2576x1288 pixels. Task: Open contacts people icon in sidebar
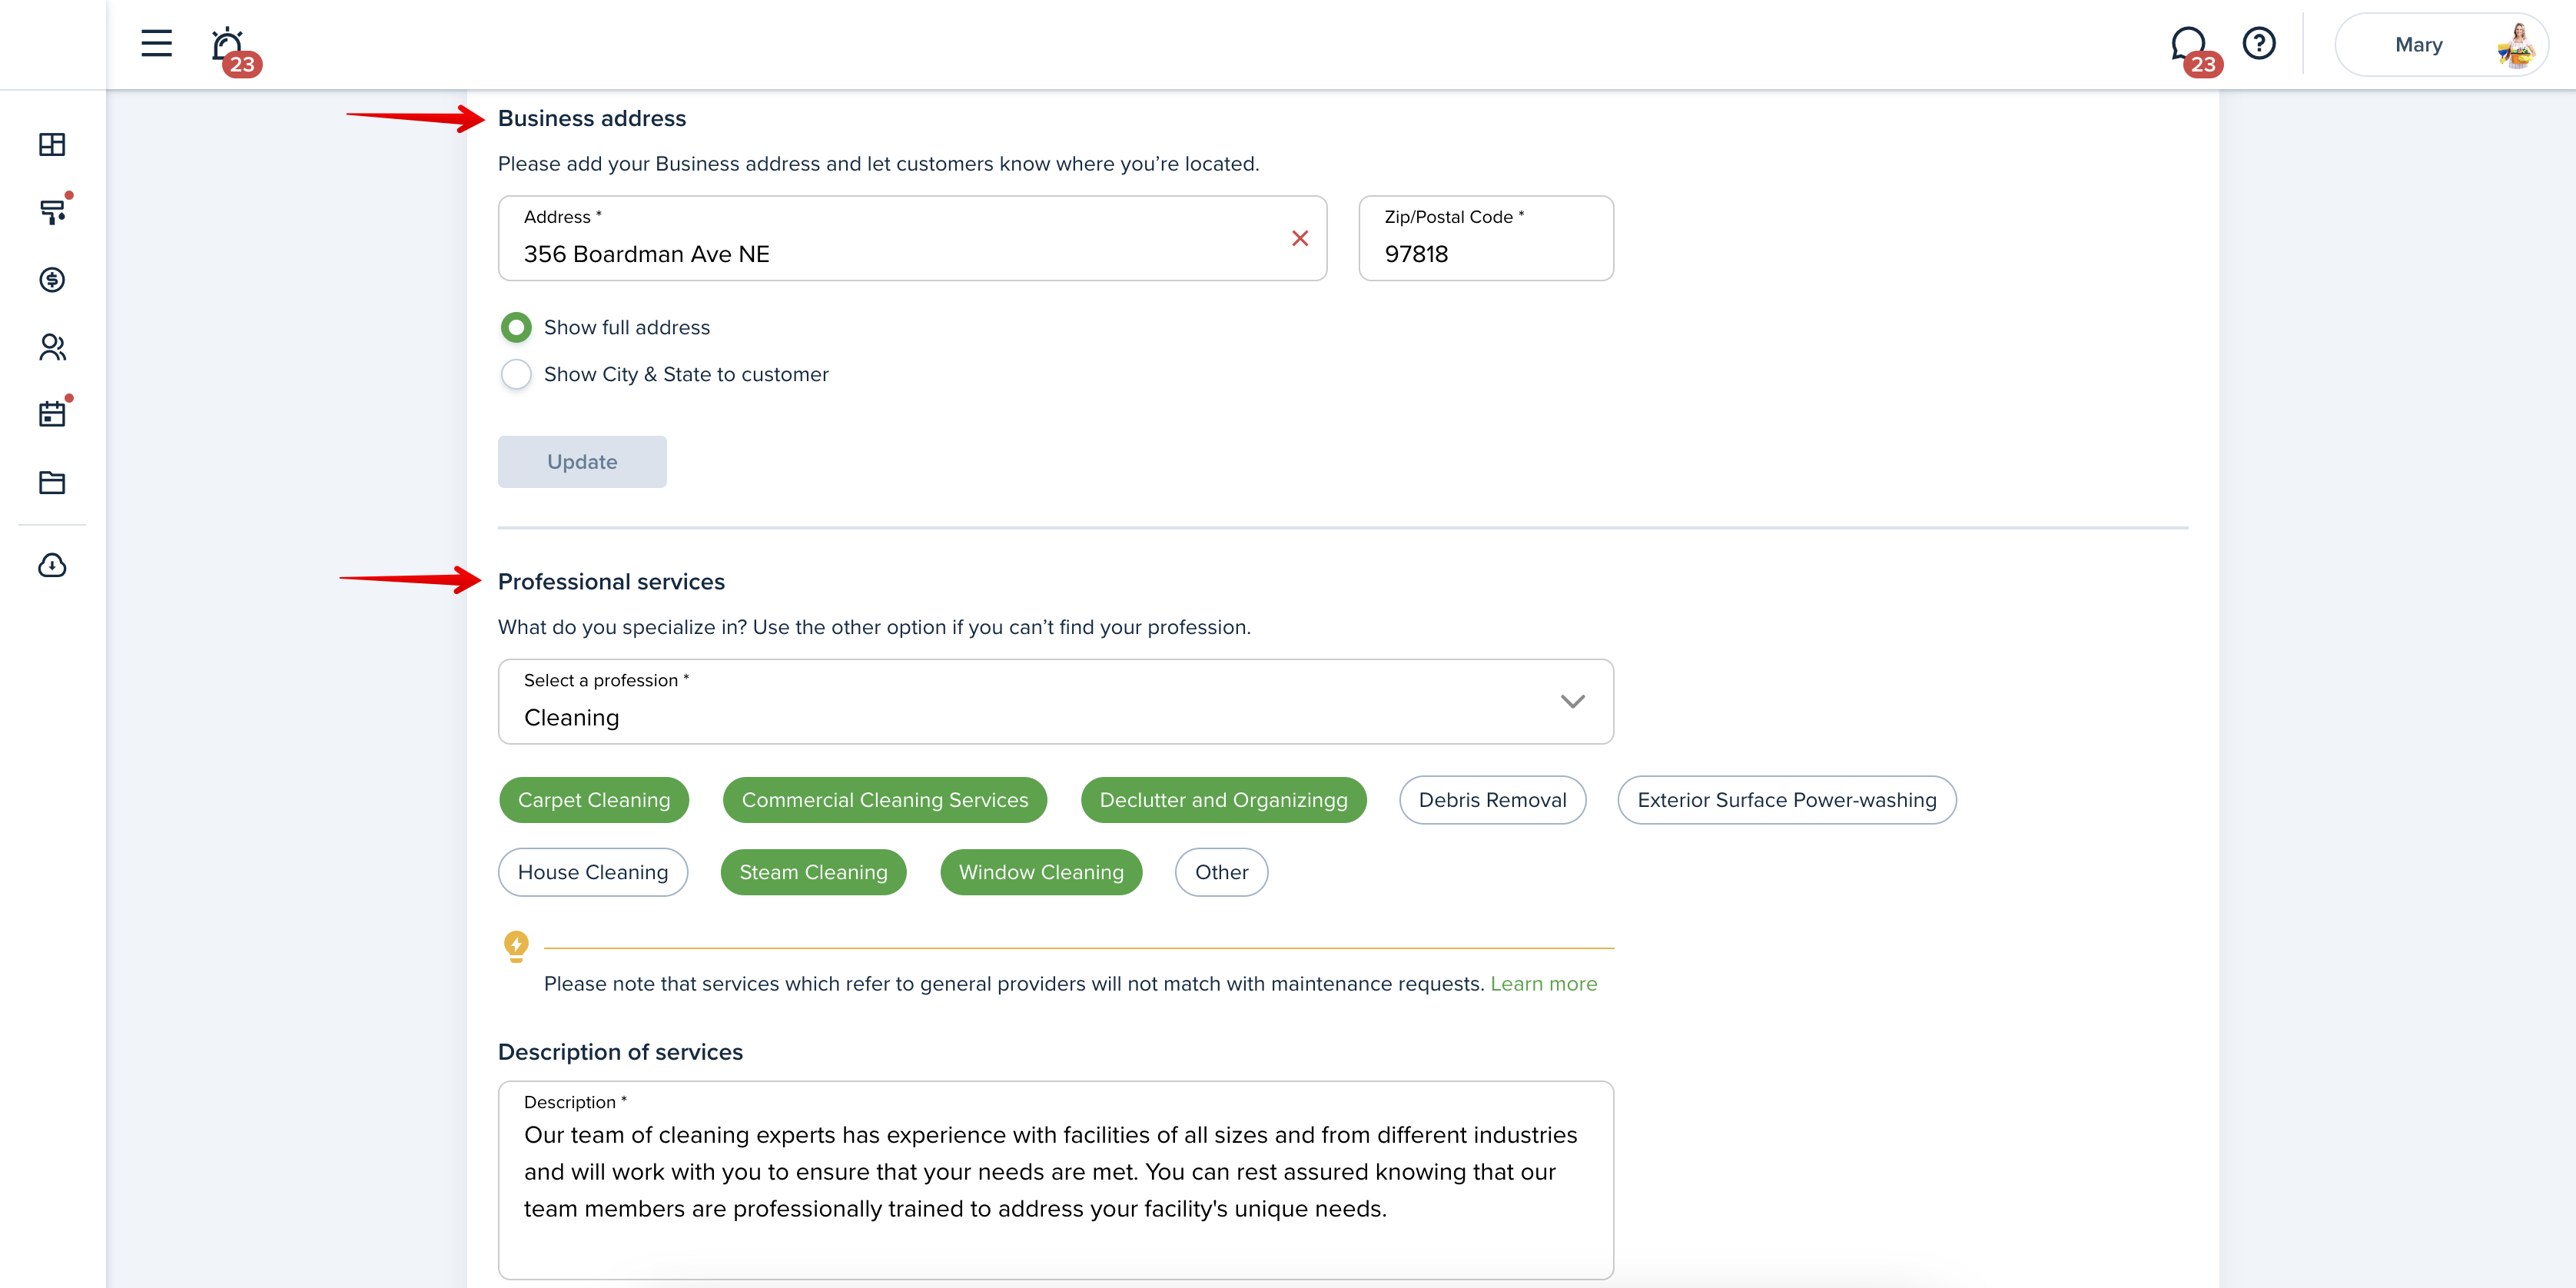click(52, 347)
